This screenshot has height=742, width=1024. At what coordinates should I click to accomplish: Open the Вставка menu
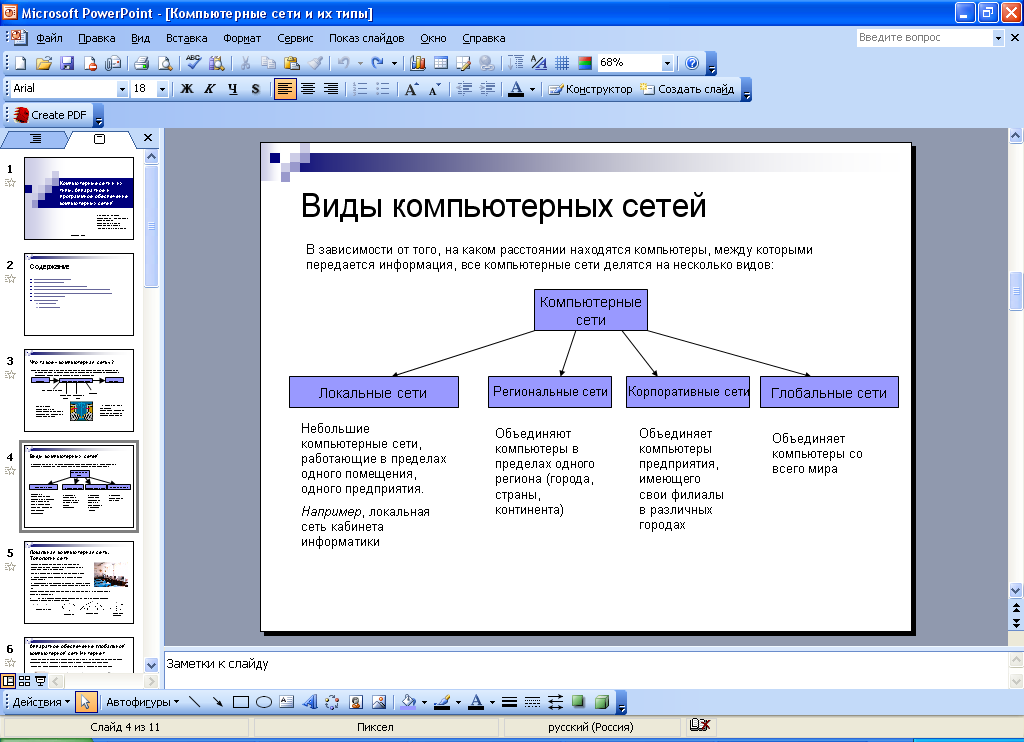(x=187, y=38)
